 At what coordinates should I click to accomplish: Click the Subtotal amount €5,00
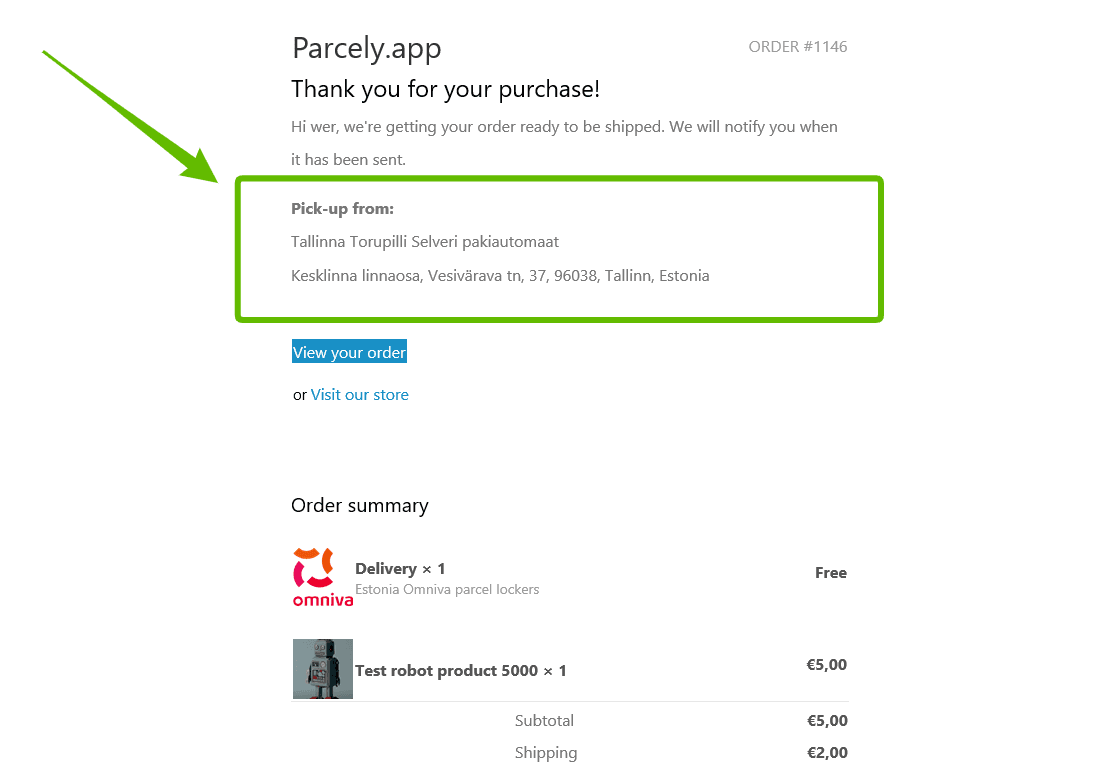(826, 721)
